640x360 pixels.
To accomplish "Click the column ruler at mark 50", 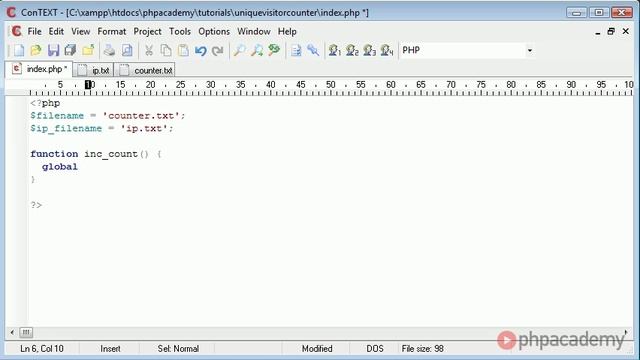I will click(331, 85).
